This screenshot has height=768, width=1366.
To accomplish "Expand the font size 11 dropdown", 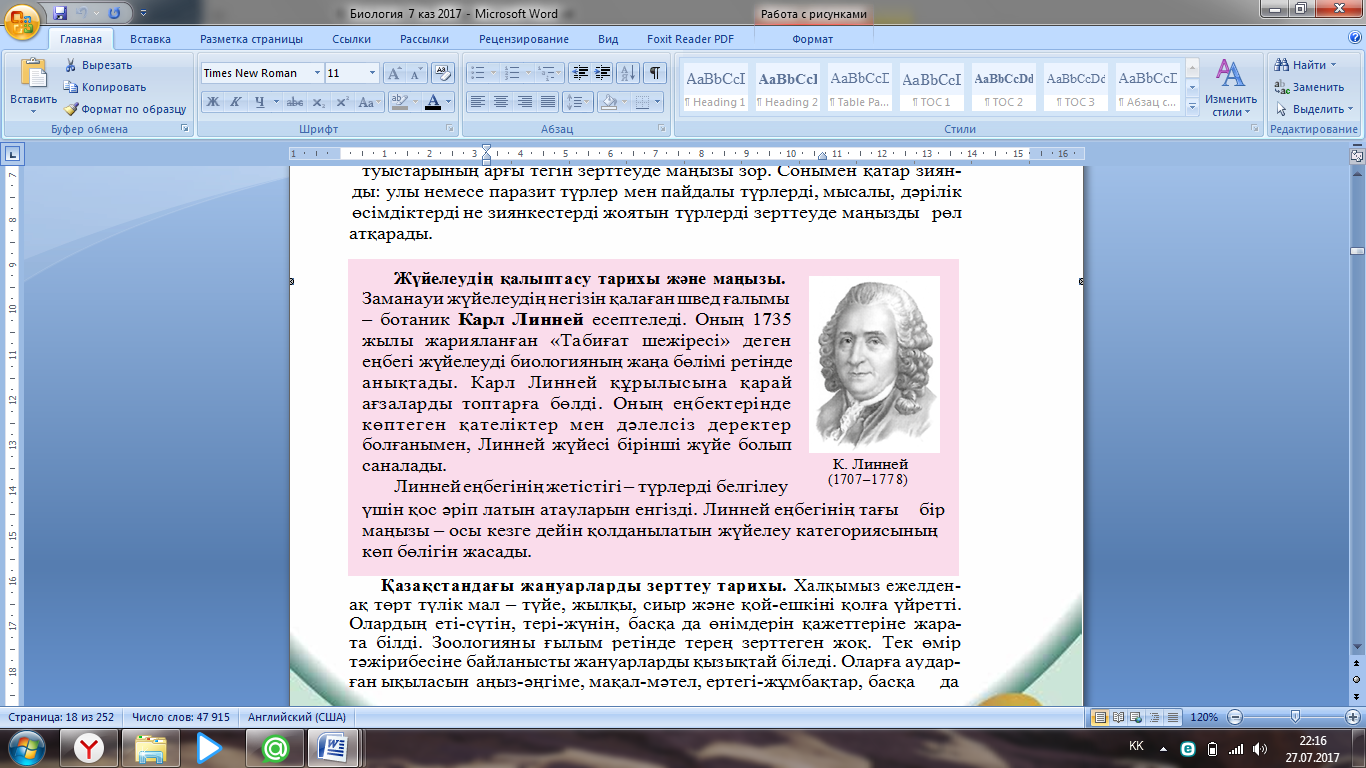I will pos(372,73).
